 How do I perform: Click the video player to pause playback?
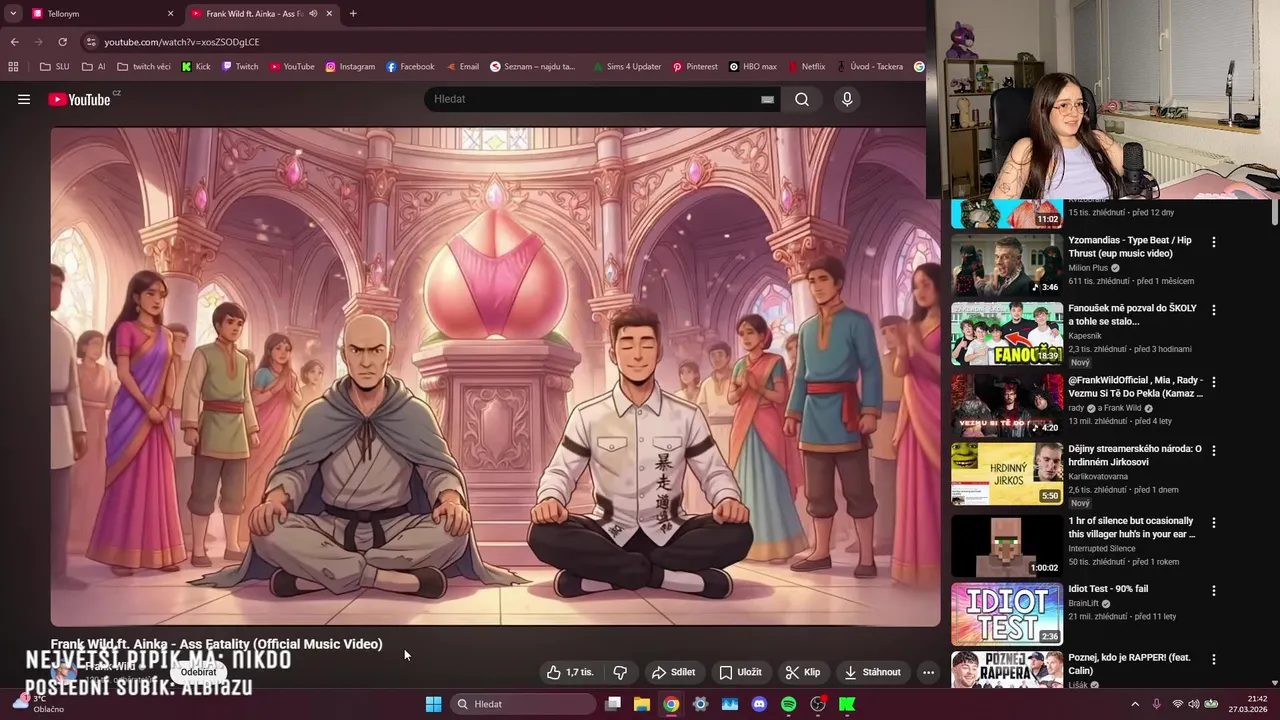click(x=495, y=376)
